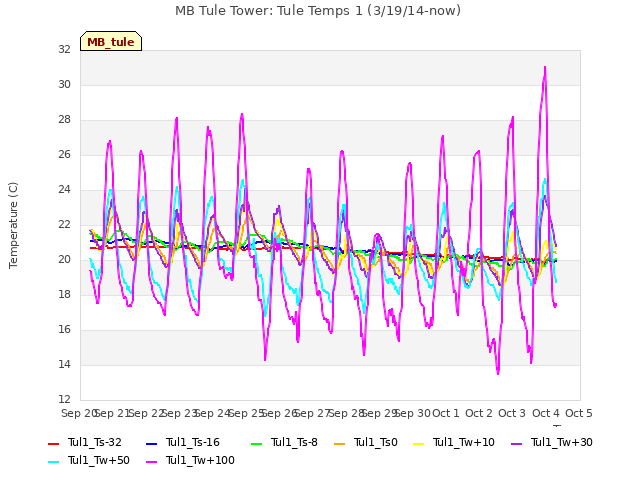This screenshot has width=640, height=480.
Task: Click the magenta minimum below 14 near Oct 3
Action: pos(498,372)
